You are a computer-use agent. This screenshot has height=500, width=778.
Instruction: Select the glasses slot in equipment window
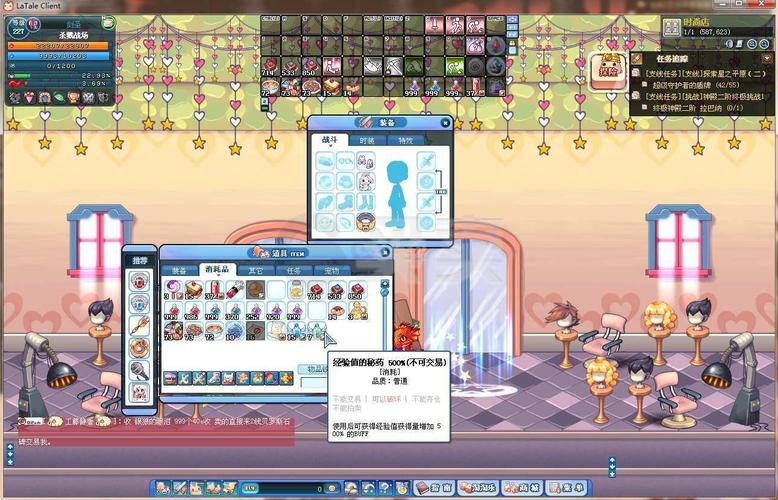tap(345, 161)
